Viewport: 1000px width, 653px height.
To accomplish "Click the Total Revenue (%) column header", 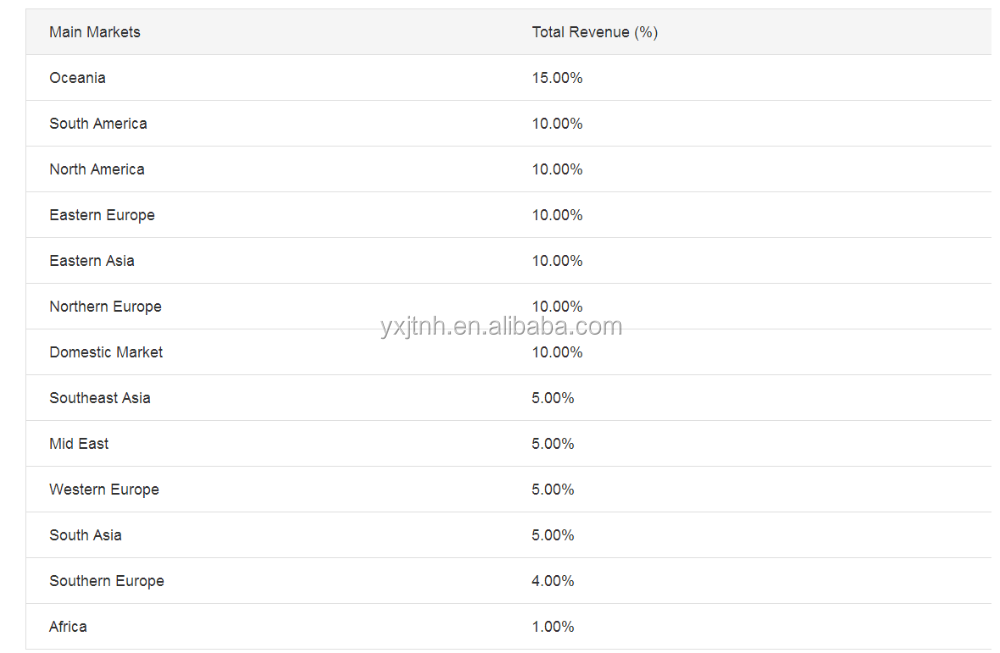I will [594, 32].
